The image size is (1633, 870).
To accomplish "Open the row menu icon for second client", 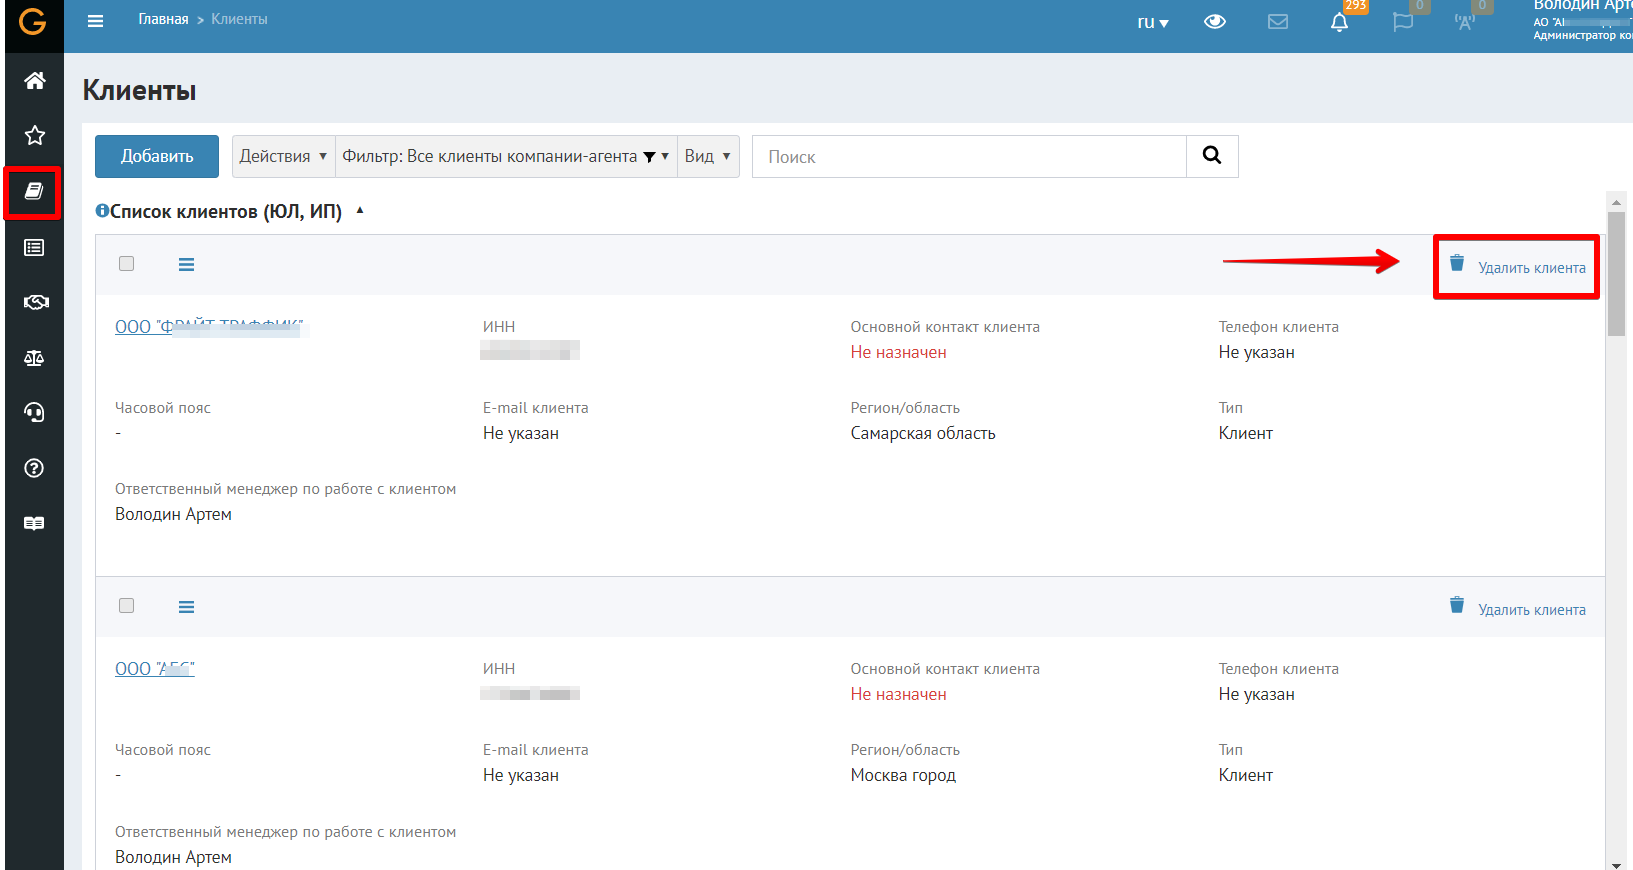I will pyautogui.click(x=186, y=607).
